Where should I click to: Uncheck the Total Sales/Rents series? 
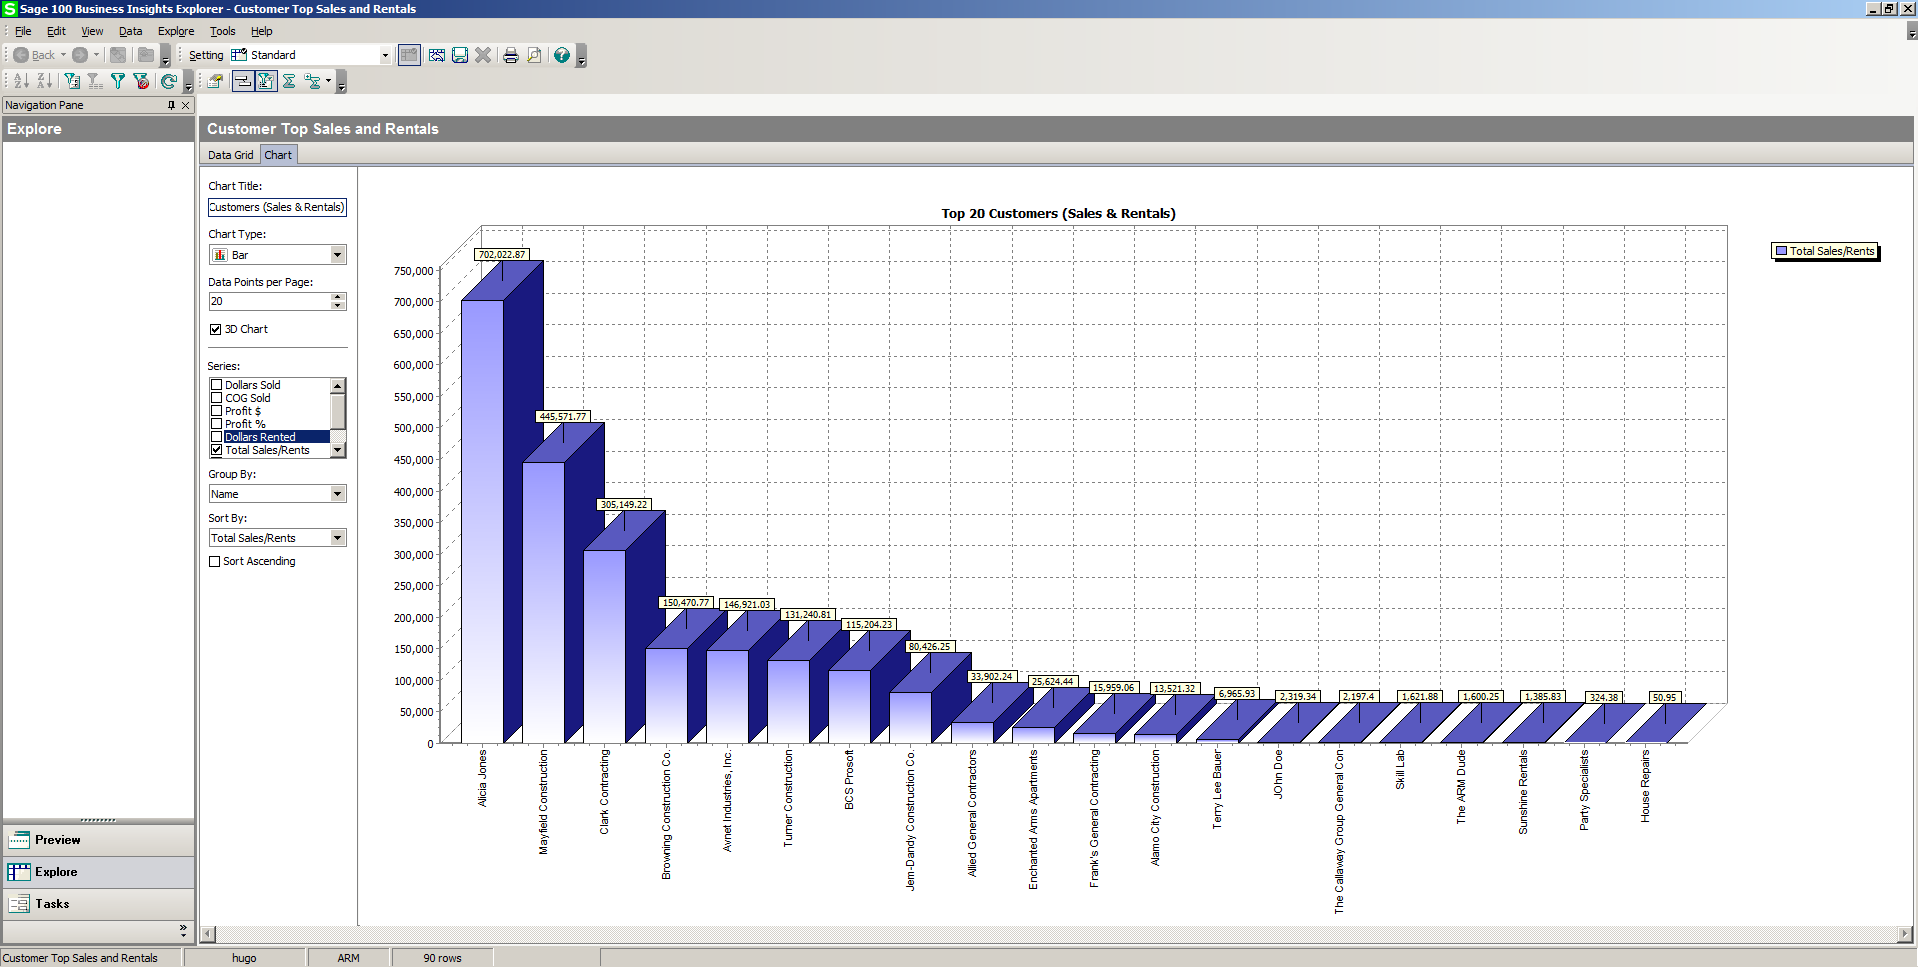coord(216,450)
